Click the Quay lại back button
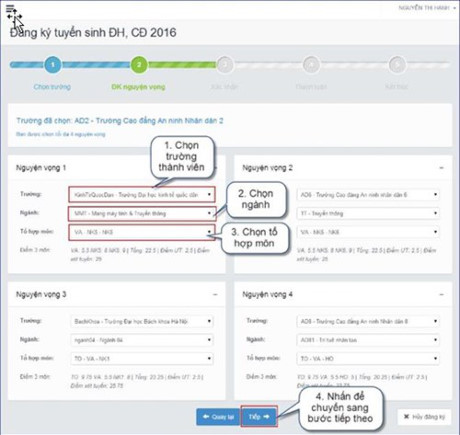The width and height of the screenshot is (460, 435). click(218, 417)
